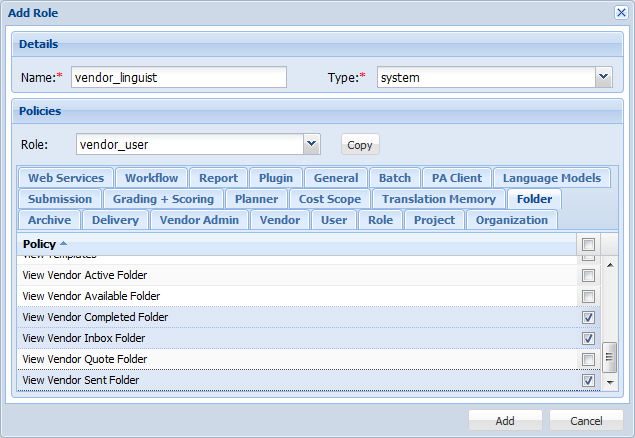Image resolution: width=635 pixels, height=438 pixels.
Task: Select the Vendor Admin tab
Action: (x=199, y=220)
